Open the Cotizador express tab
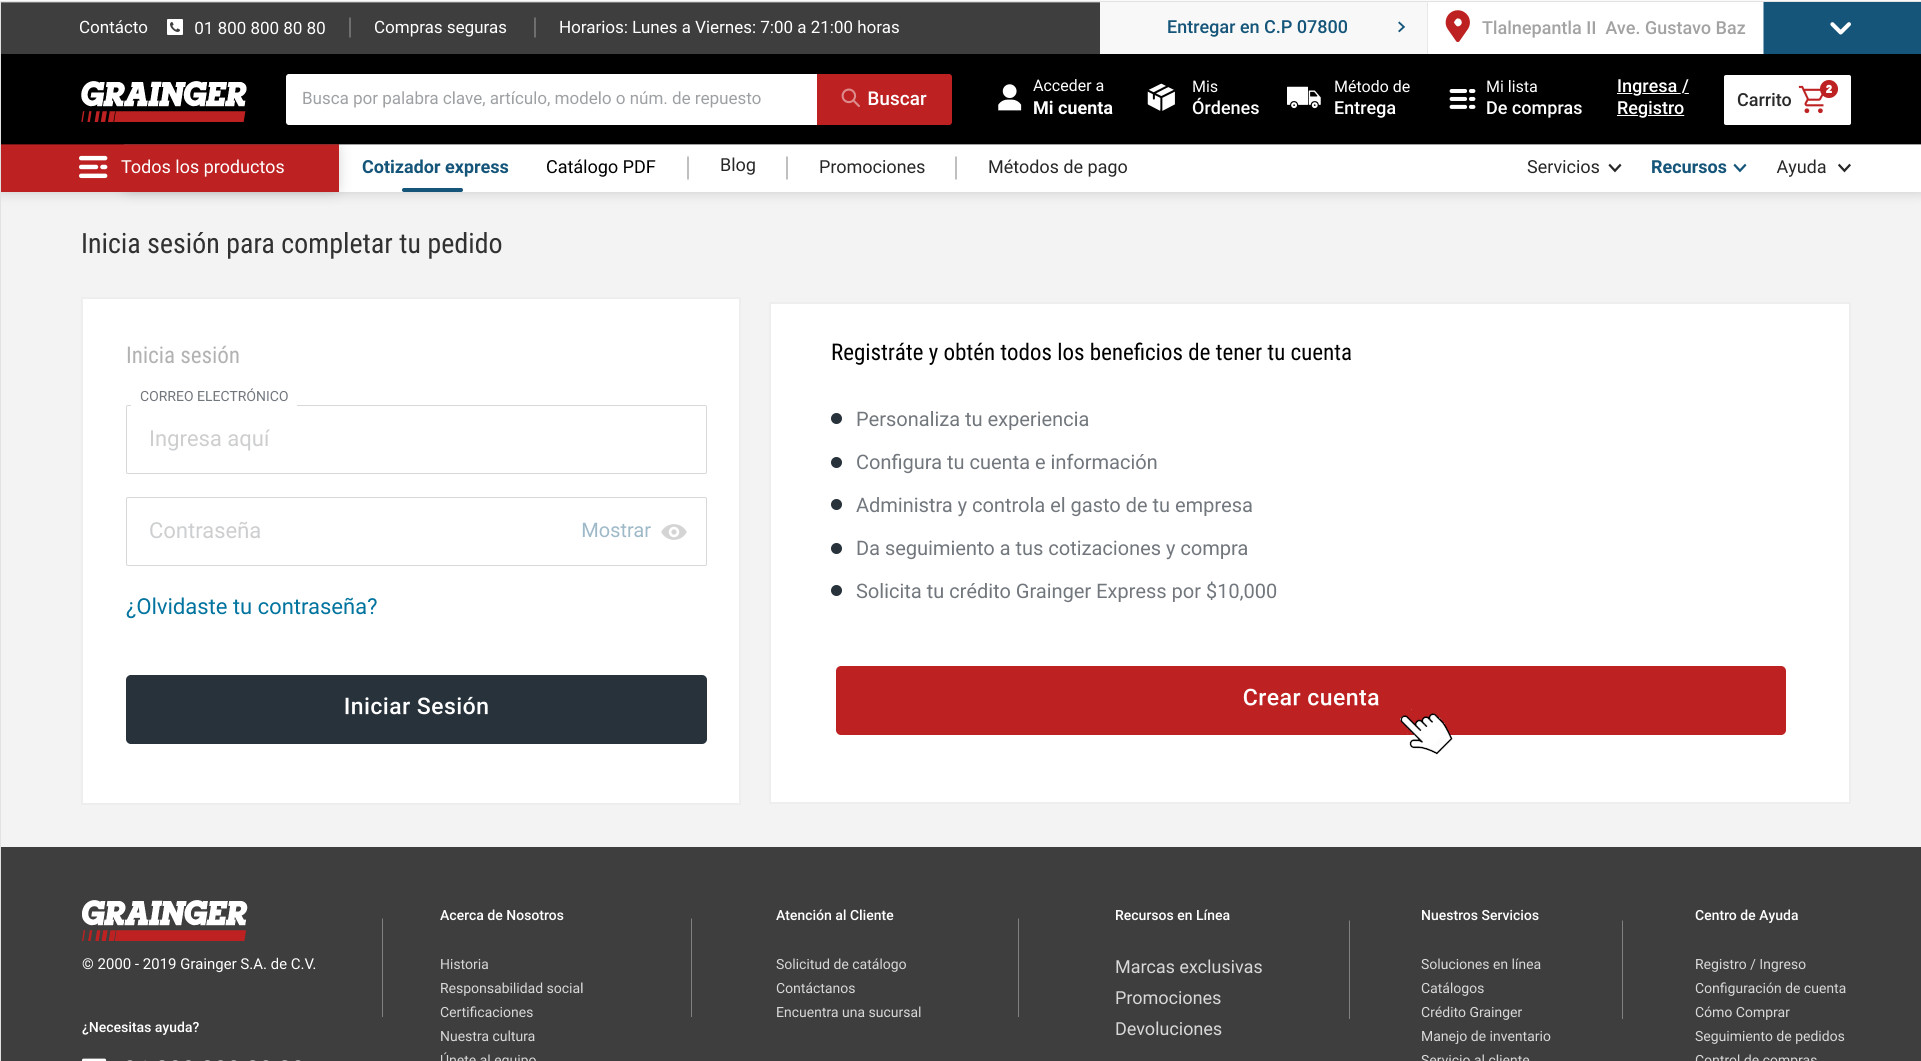The image size is (1921, 1061). [x=435, y=167]
